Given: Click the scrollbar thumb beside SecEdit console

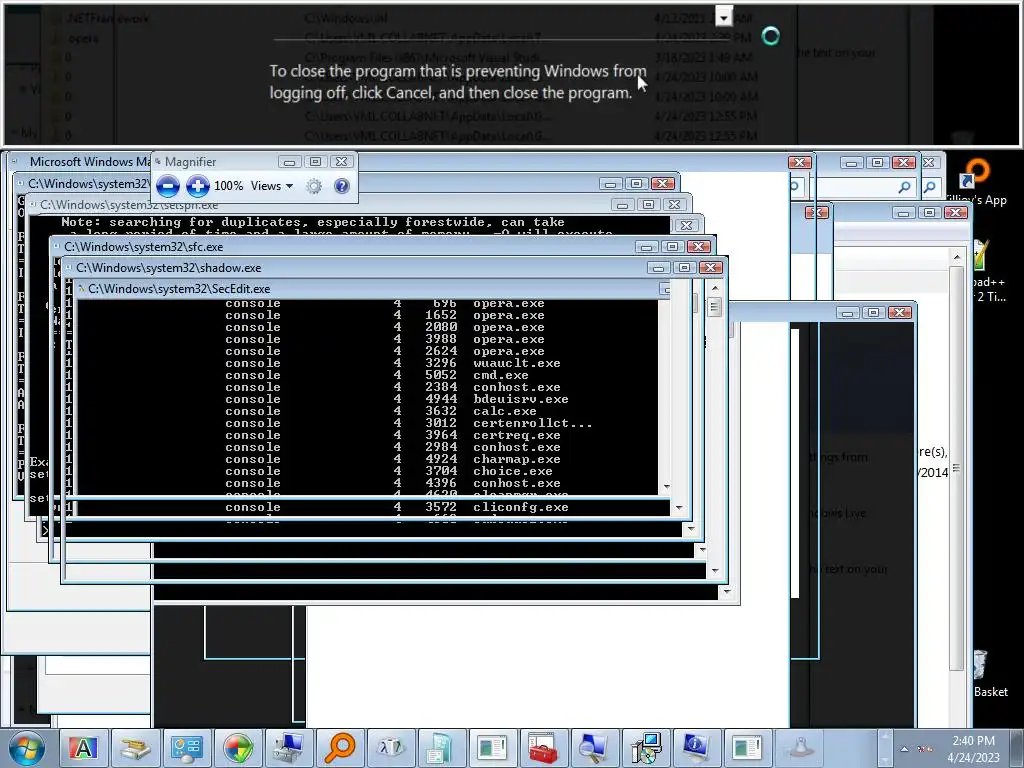Looking at the screenshot, I should pos(715,307).
